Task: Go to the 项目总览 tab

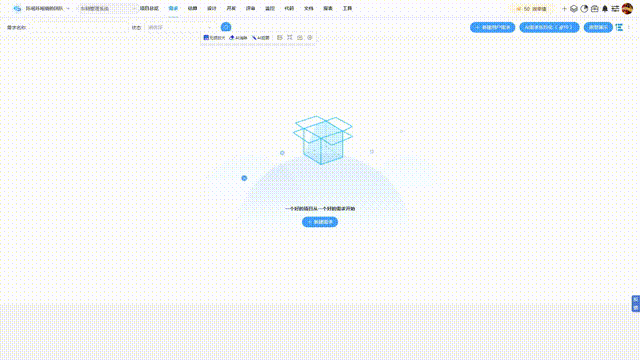Action: [x=149, y=8]
